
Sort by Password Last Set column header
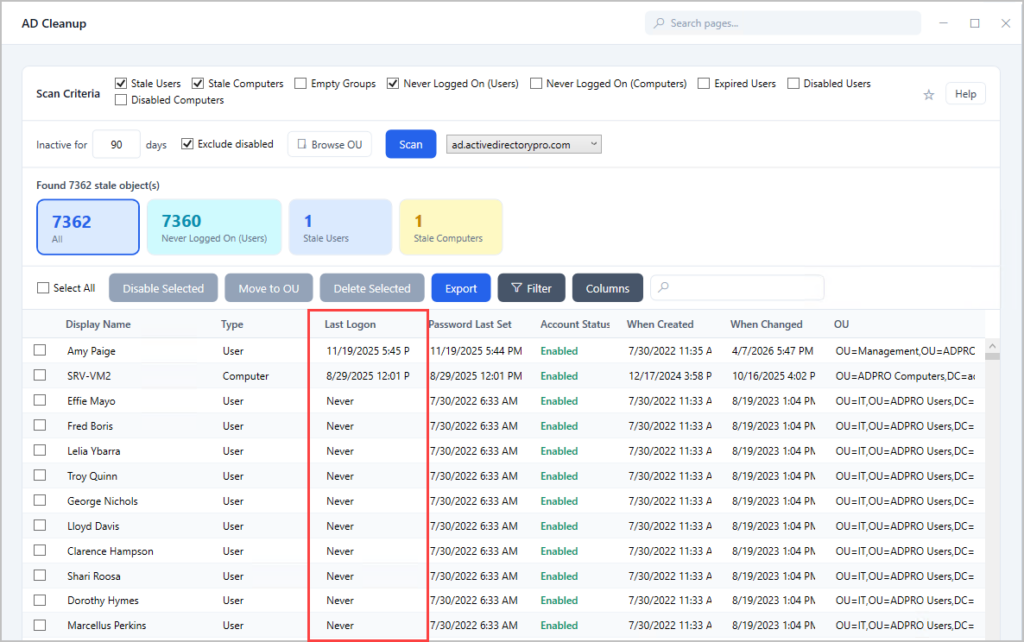[470, 324]
